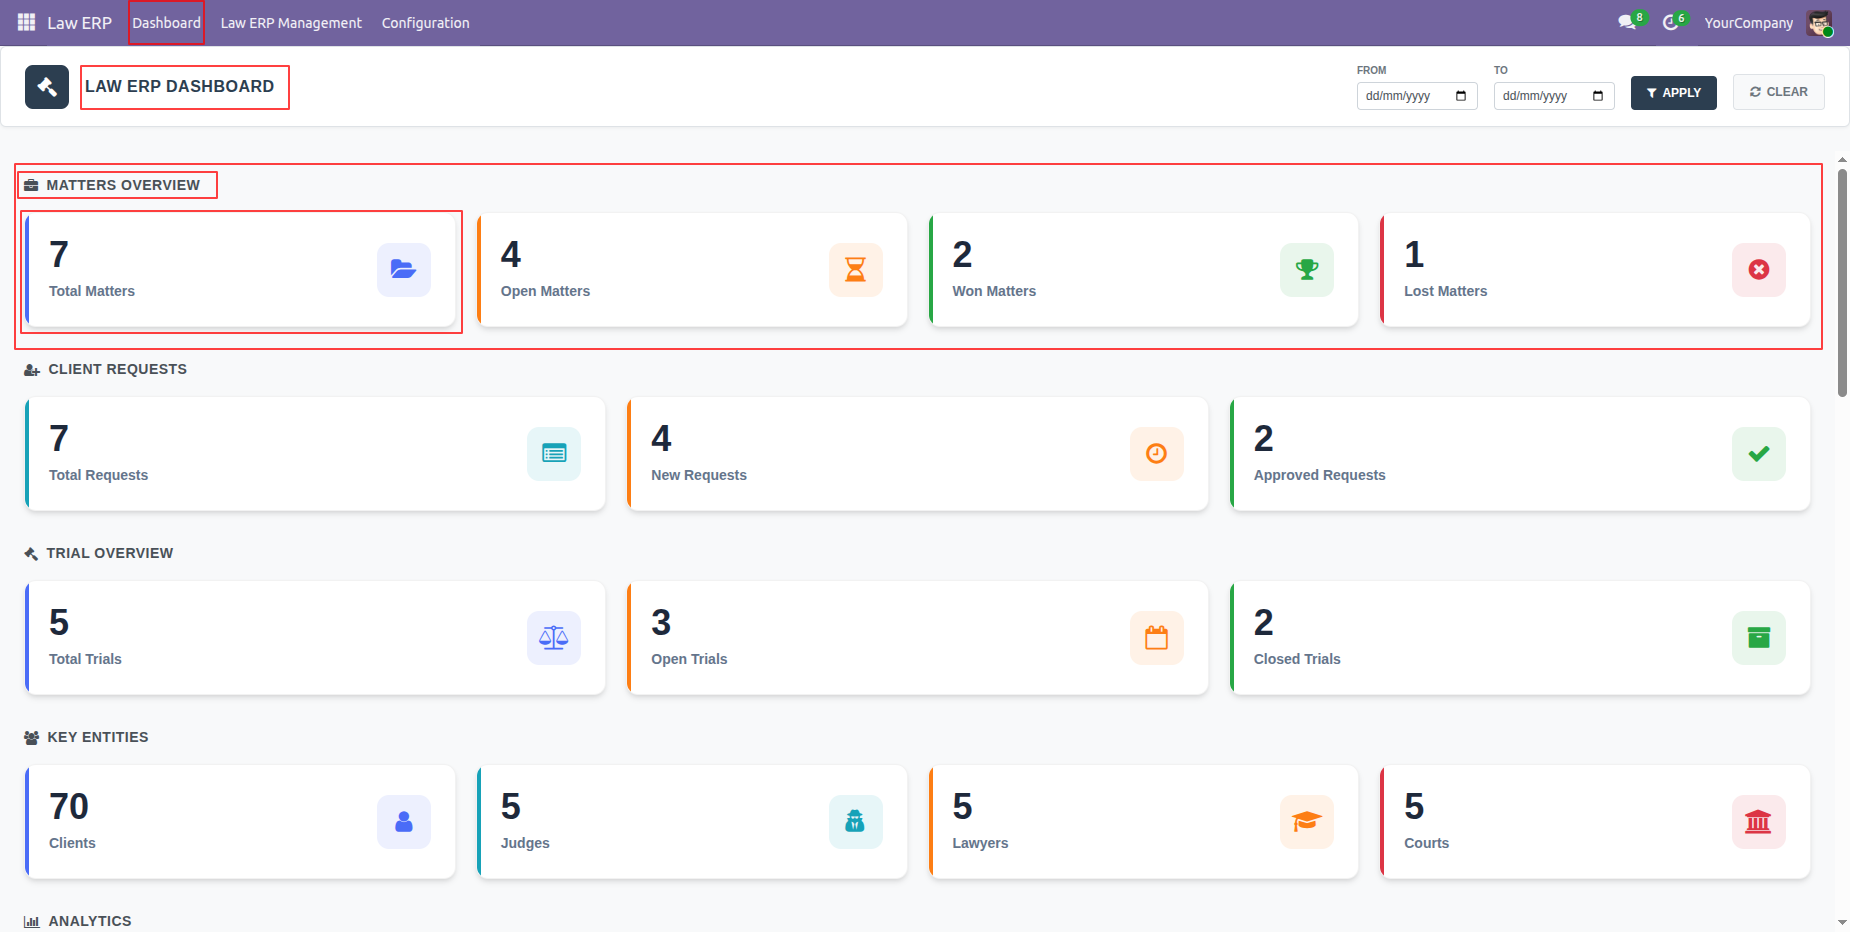1850x932 pixels.
Task: Open the Law ERP Management menu
Action: 291,23
